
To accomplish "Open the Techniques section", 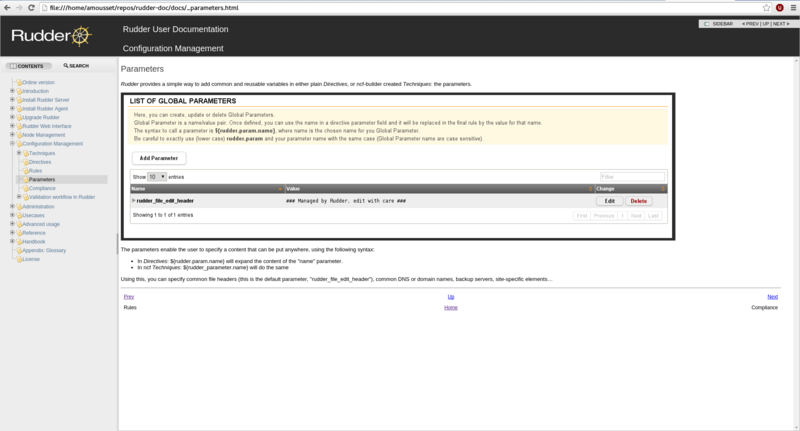I will point(42,153).
